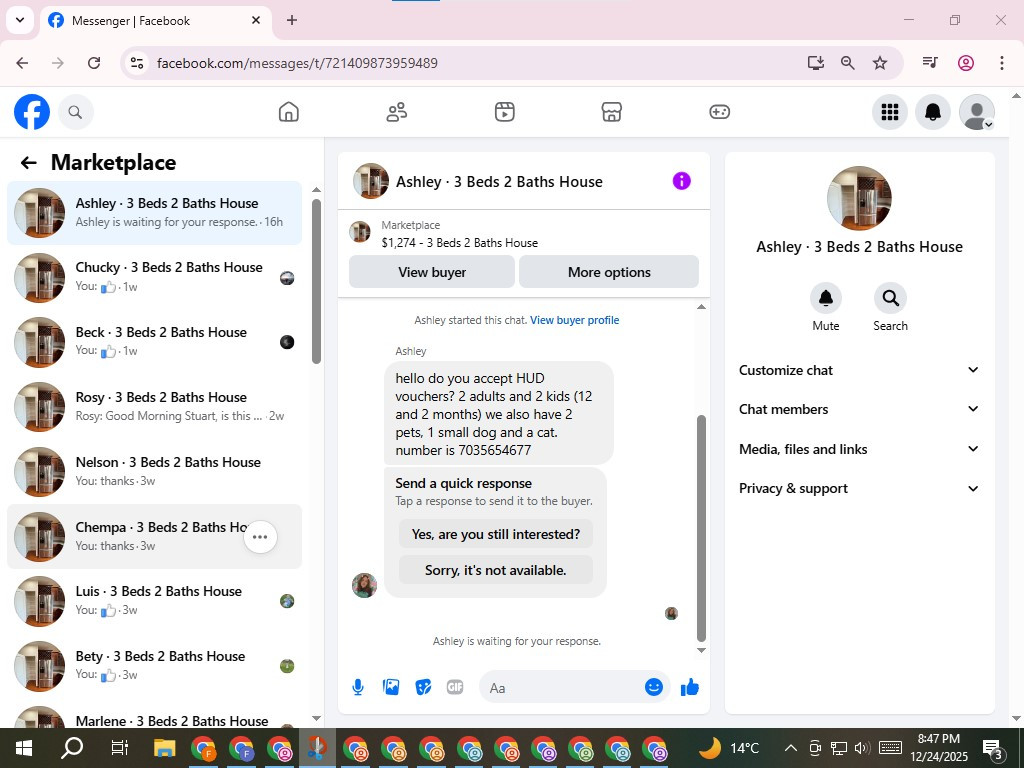Open Chrome zoom magnifier icon

pyautogui.click(x=848, y=63)
